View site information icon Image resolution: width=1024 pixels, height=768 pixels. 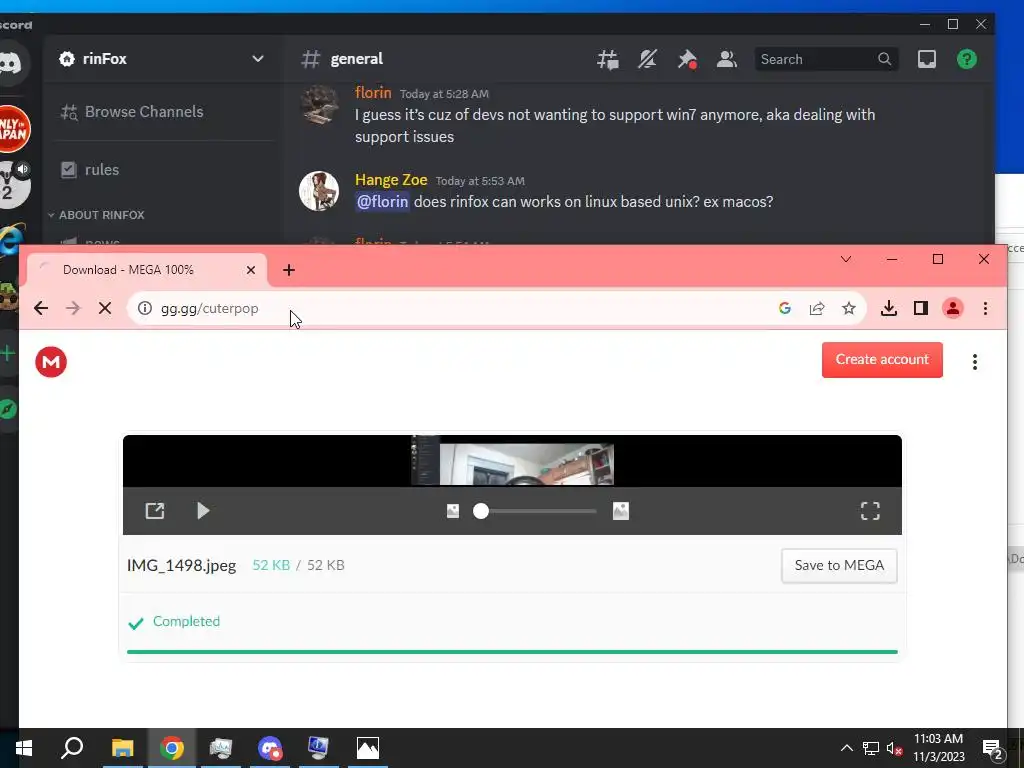click(x=145, y=308)
